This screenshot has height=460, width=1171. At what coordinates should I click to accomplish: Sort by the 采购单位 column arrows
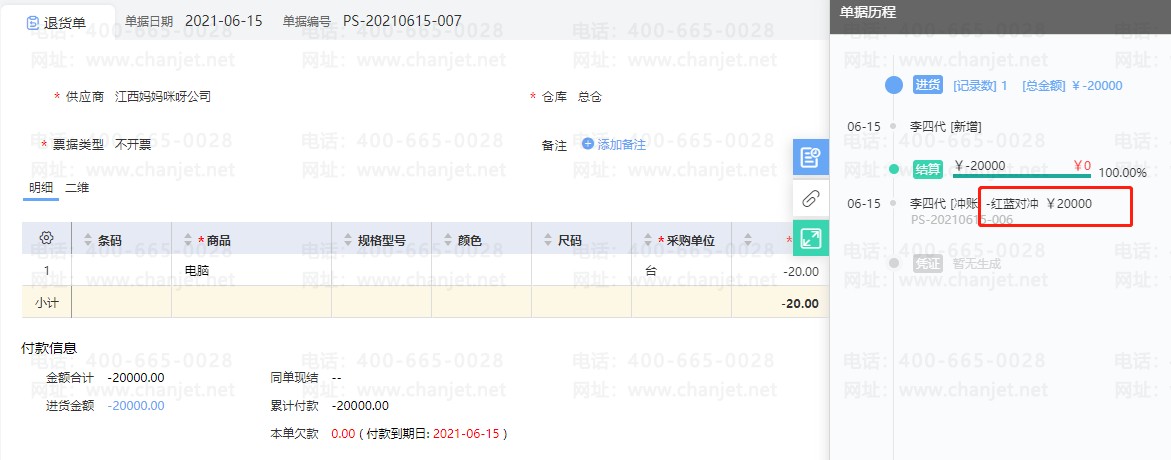pos(647,240)
